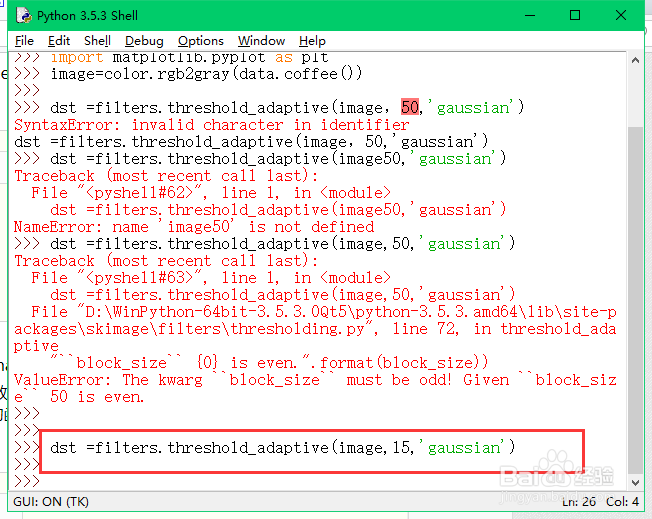652x519 pixels.
Task: Click the 'Ln: 26' status bar indicator
Action: pyautogui.click(x=579, y=502)
